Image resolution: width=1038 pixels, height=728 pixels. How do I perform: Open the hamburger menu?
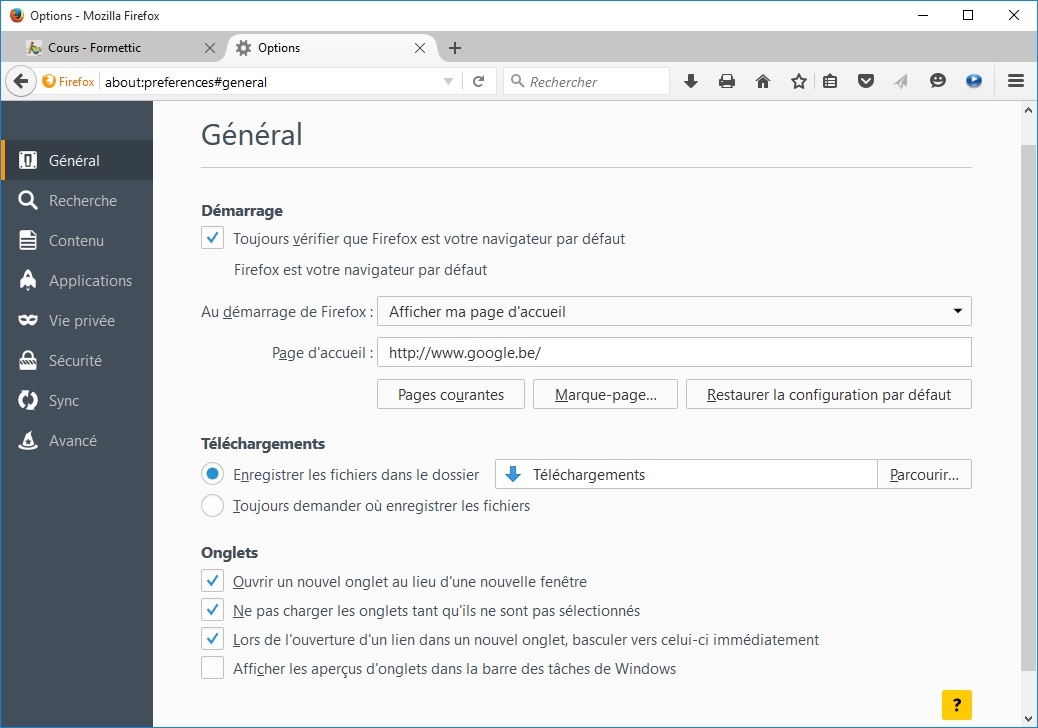pyautogui.click(x=1016, y=81)
